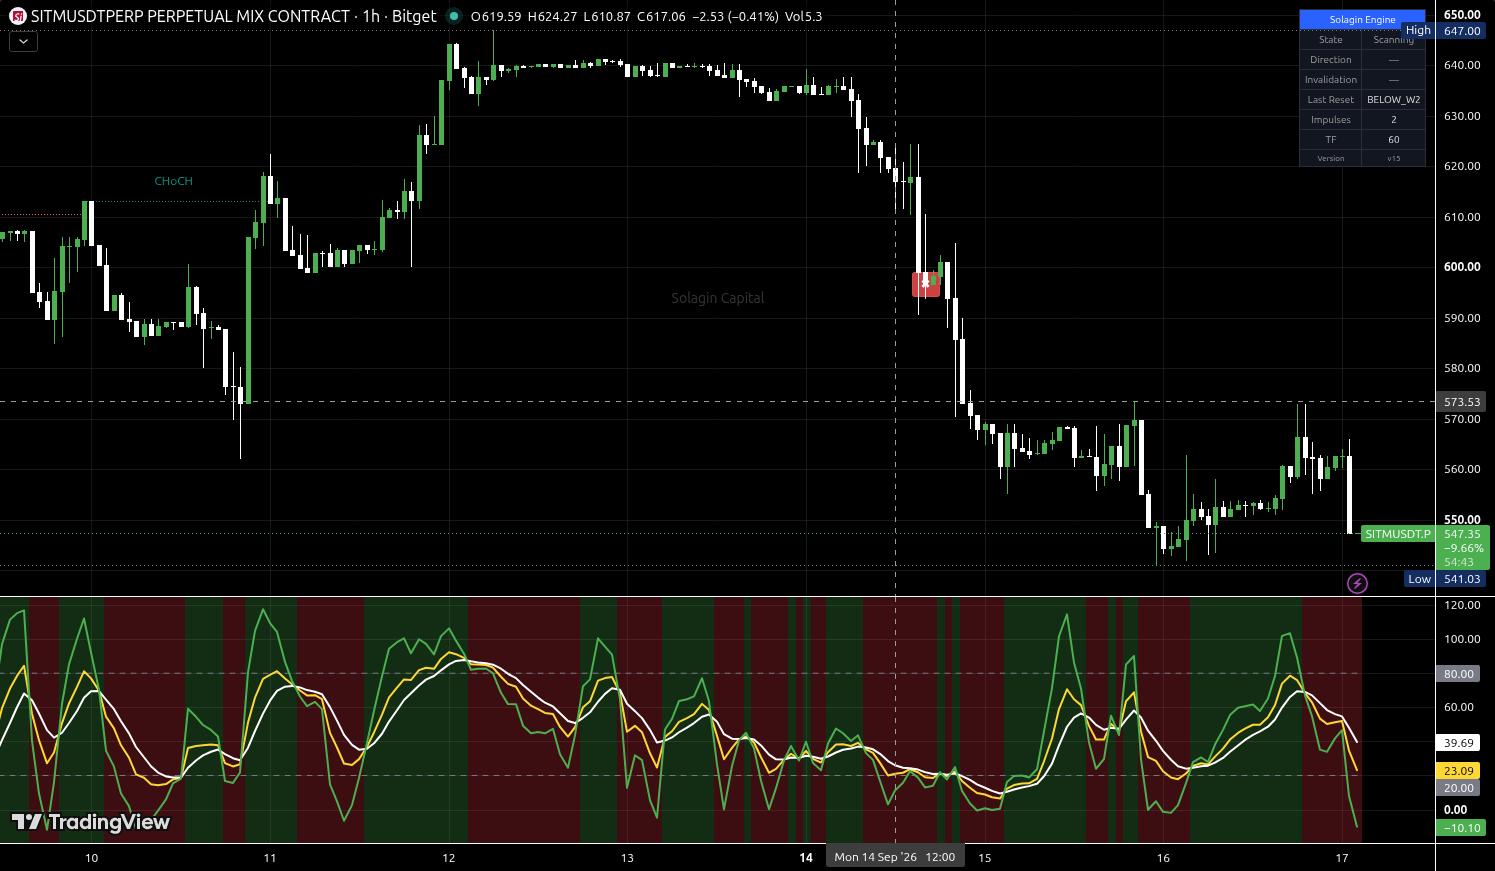
Task: Click the BELOW_W2 value cell
Action: pyautogui.click(x=1394, y=100)
